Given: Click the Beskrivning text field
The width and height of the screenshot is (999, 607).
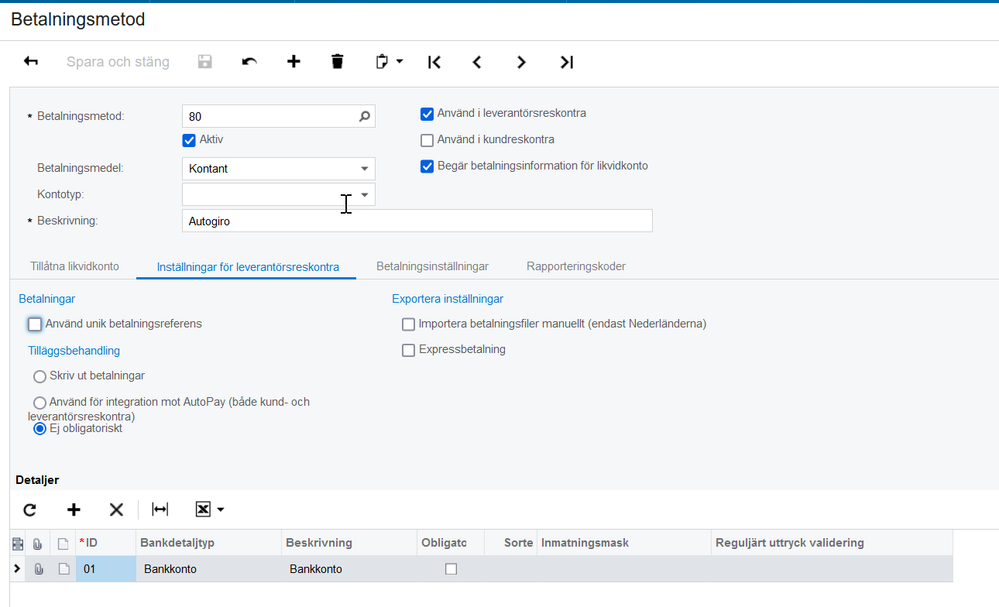Looking at the screenshot, I should tap(417, 221).
